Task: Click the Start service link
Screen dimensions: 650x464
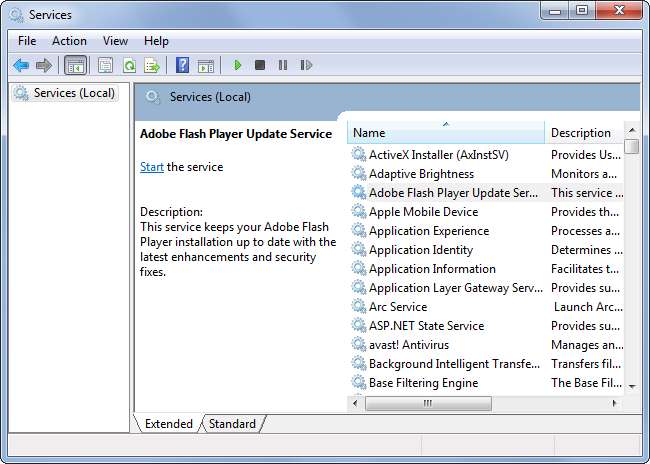Action: pos(152,167)
